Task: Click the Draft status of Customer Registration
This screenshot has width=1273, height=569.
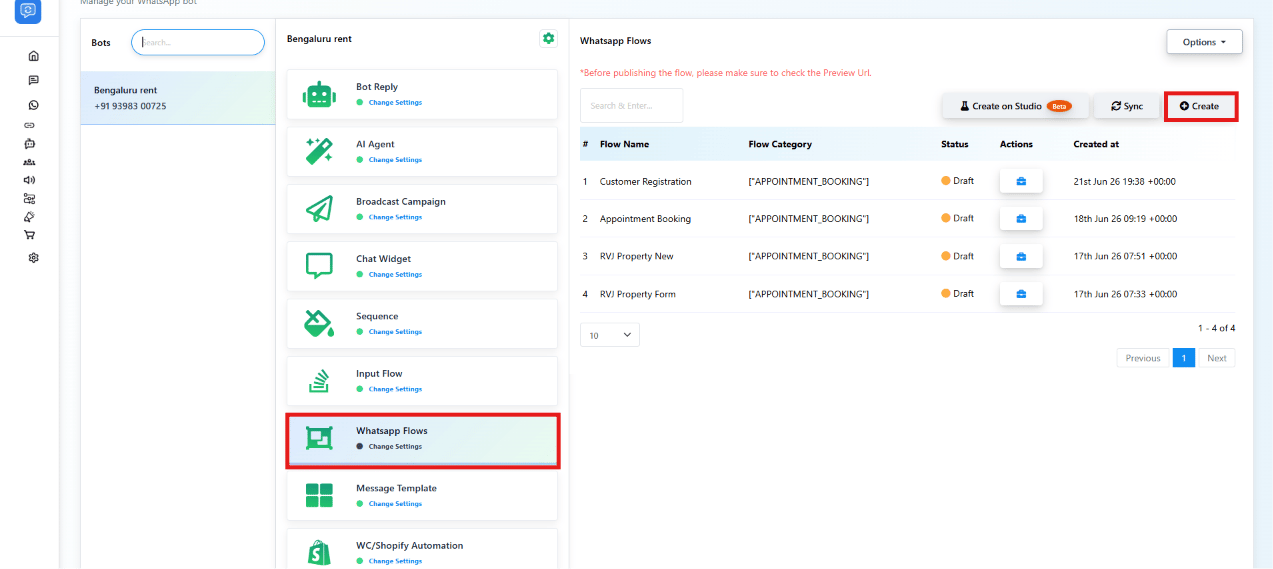Action: (x=957, y=181)
